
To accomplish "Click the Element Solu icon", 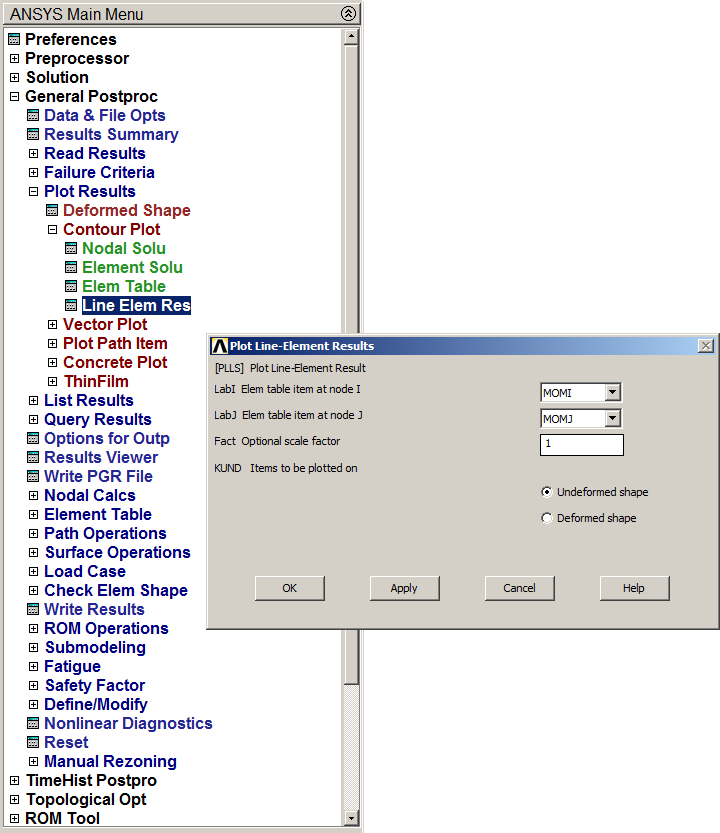I will tap(71, 268).
